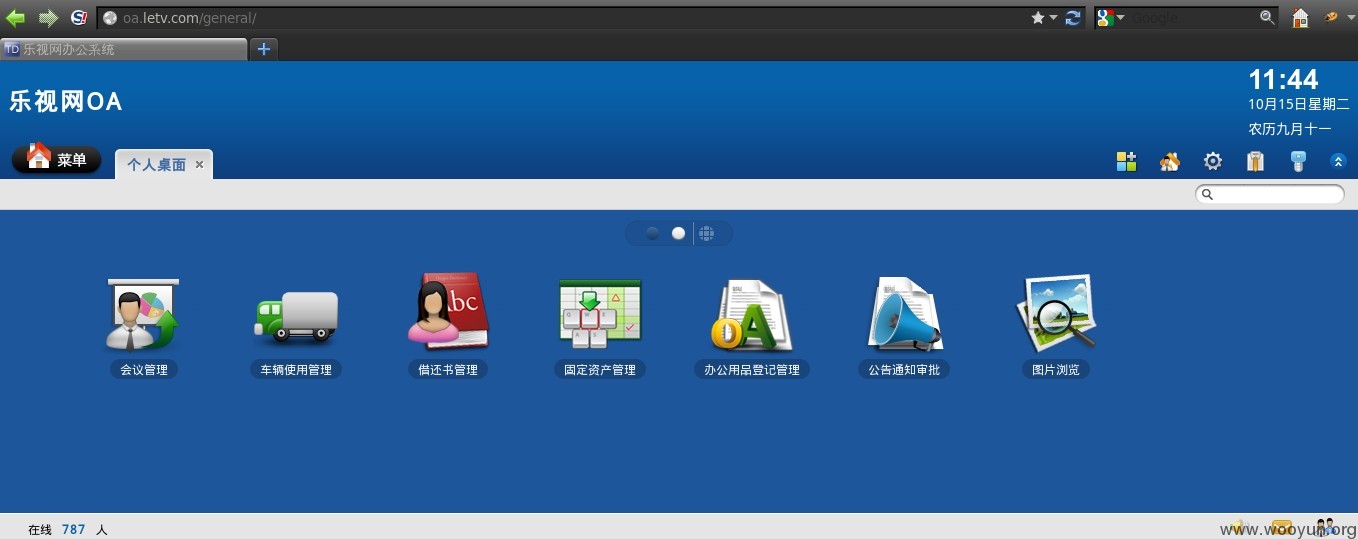Click the S icon left of address bar
Image resolution: width=1358 pixels, height=539 pixels.
(79, 17)
